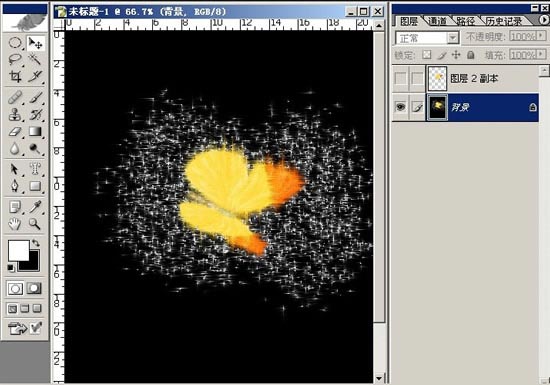Viewport: 550px width, 385px height.
Task: Select the Type tool
Action: coord(35,169)
